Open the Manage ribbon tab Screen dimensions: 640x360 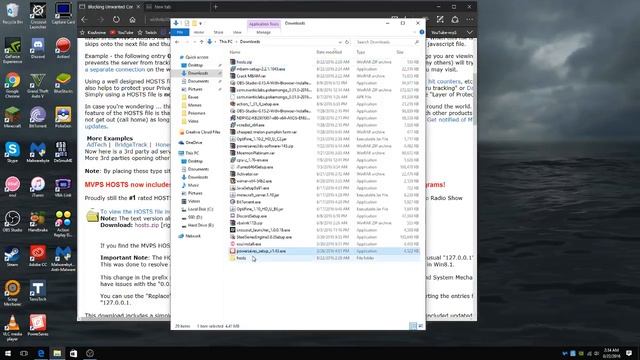263,32
